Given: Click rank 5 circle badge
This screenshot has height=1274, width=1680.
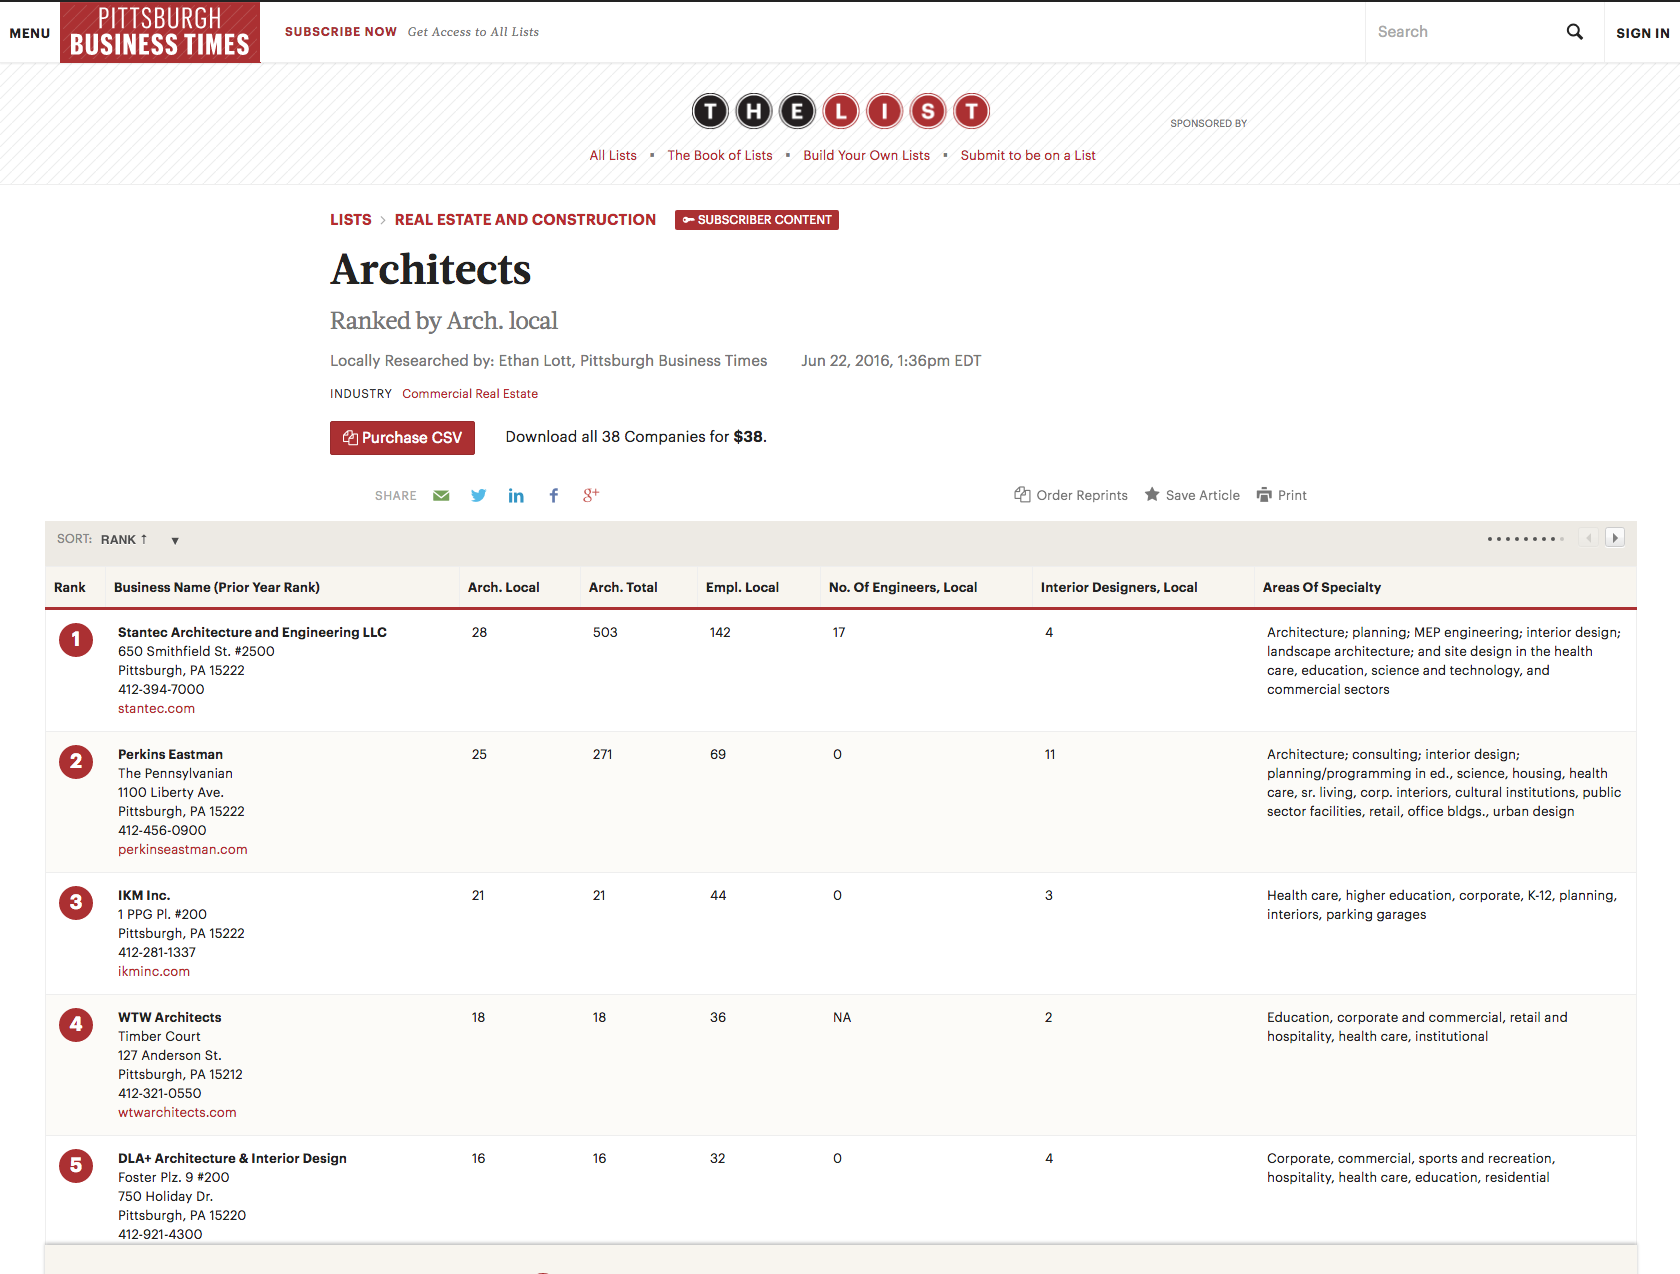Looking at the screenshot, I should click(76, 1166).
